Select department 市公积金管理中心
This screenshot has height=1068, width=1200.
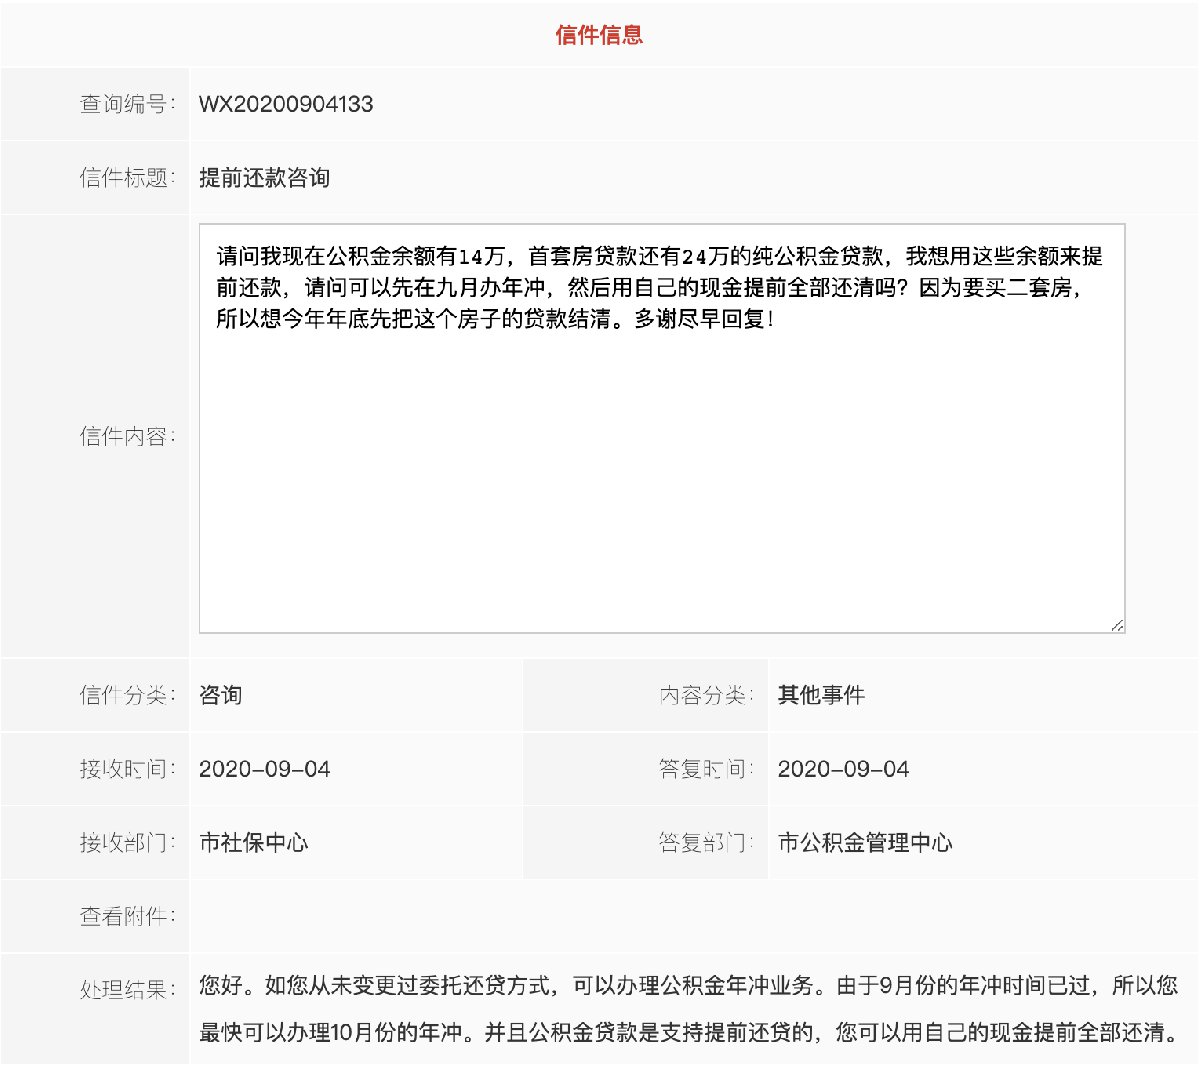pyautogui.click(x=865, y=843)
